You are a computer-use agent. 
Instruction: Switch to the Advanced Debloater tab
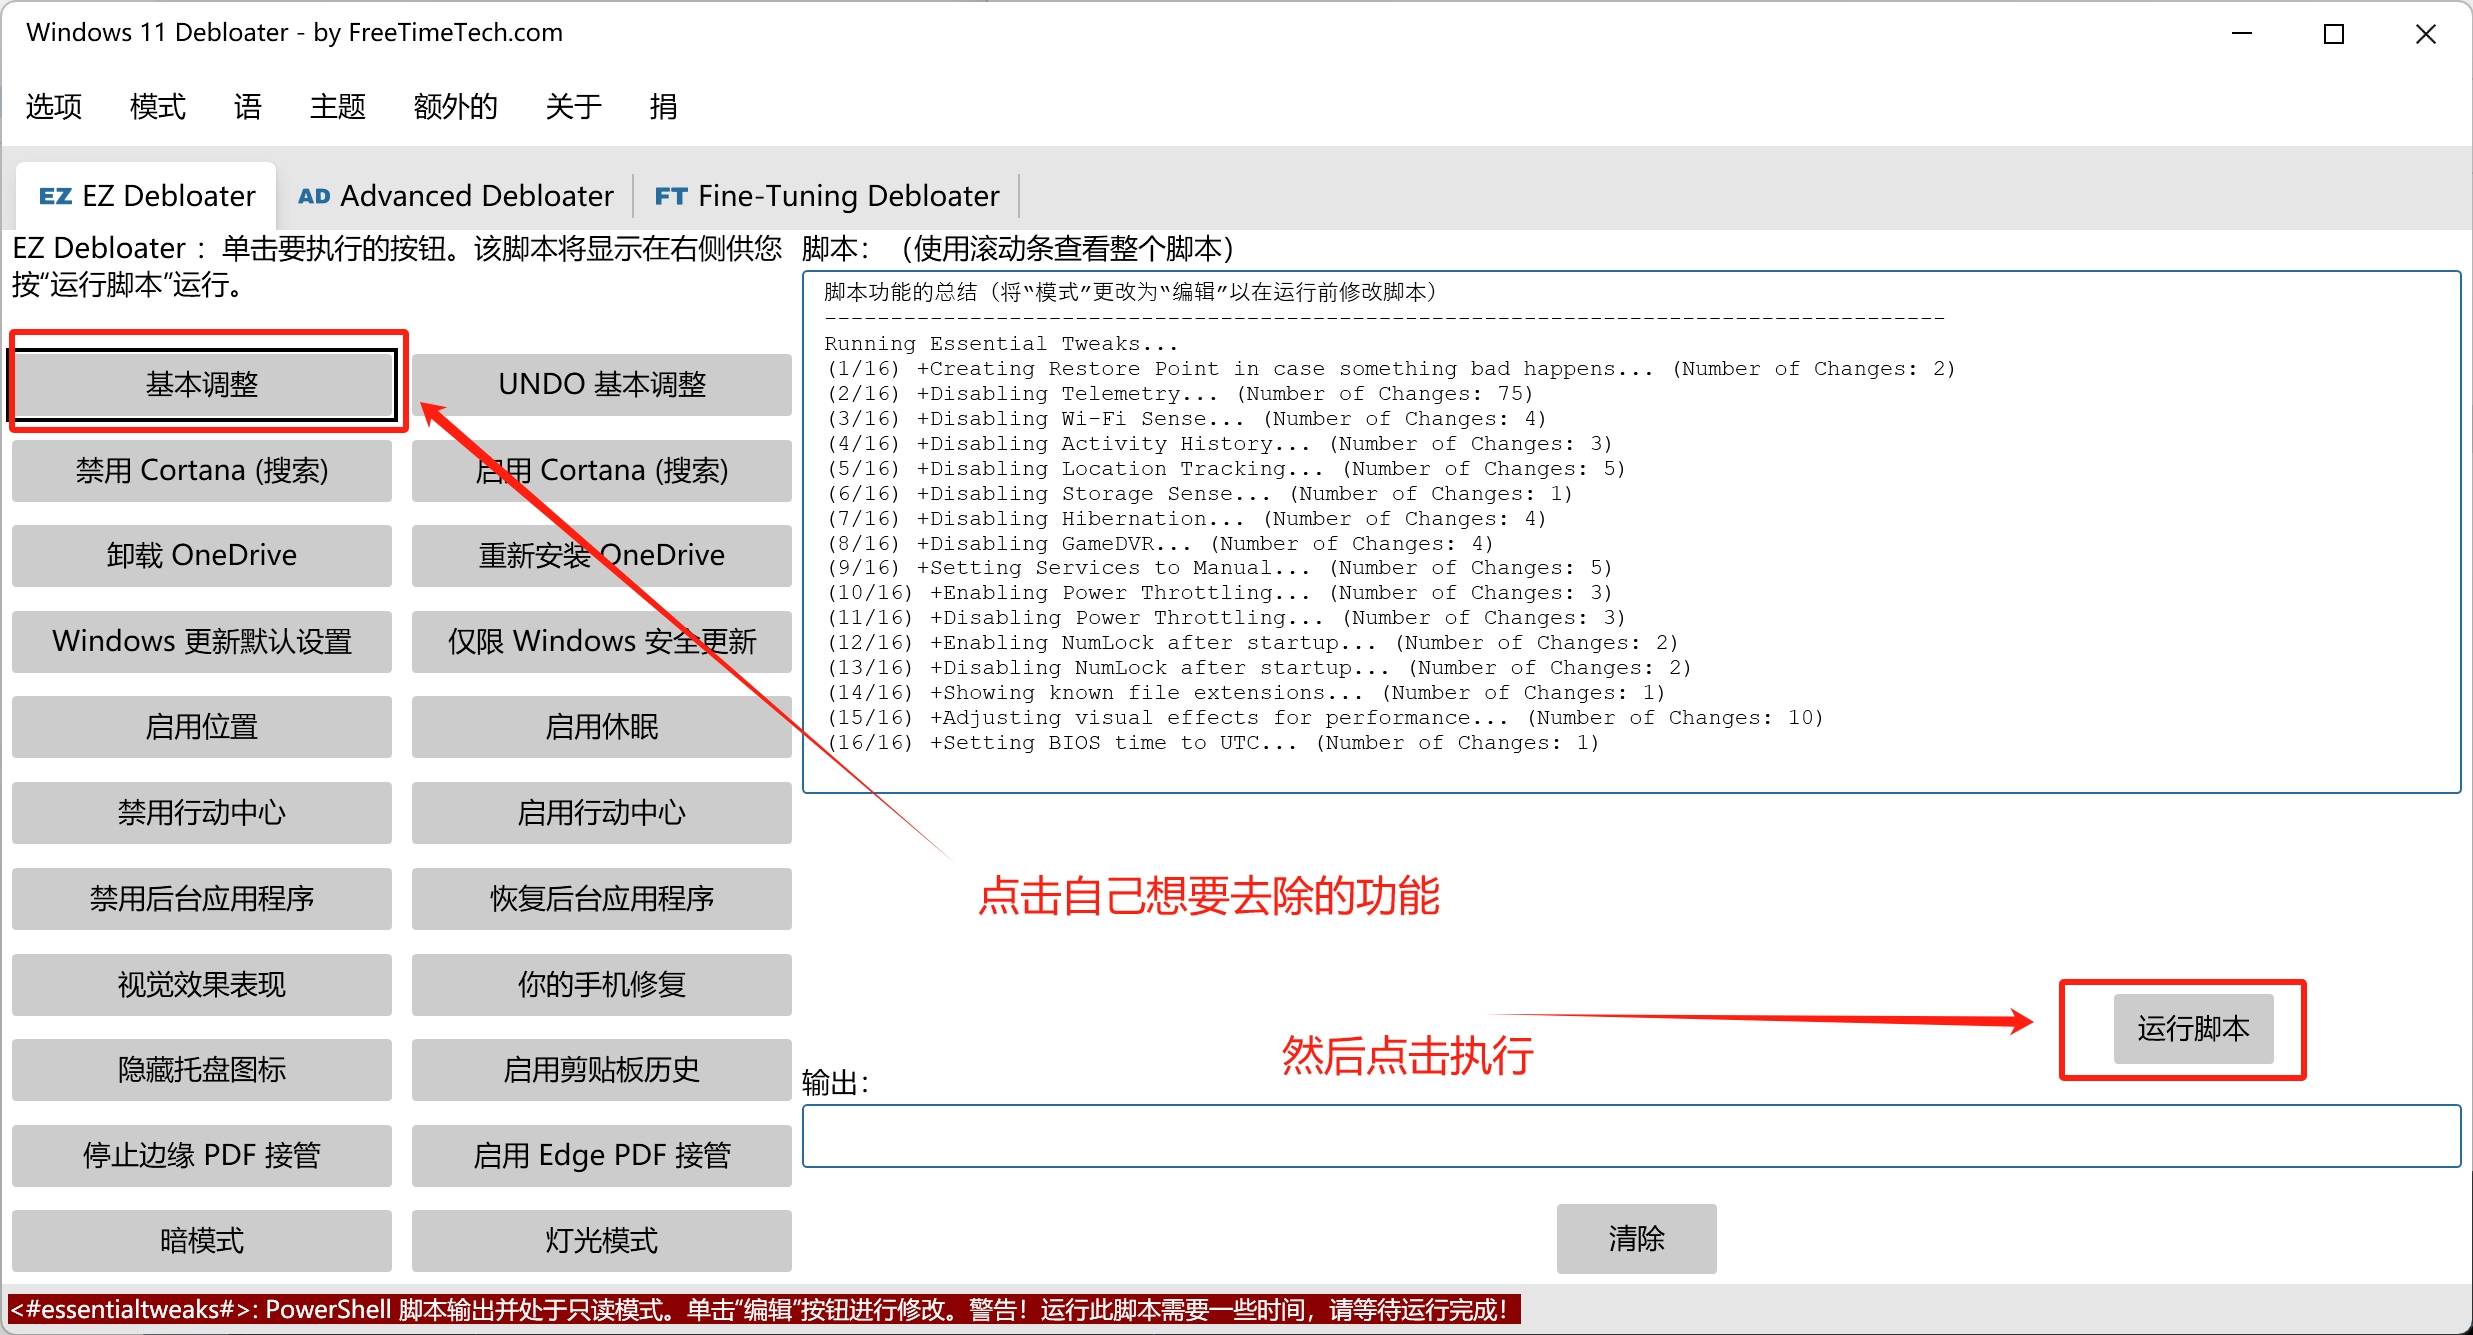(456, 196)
